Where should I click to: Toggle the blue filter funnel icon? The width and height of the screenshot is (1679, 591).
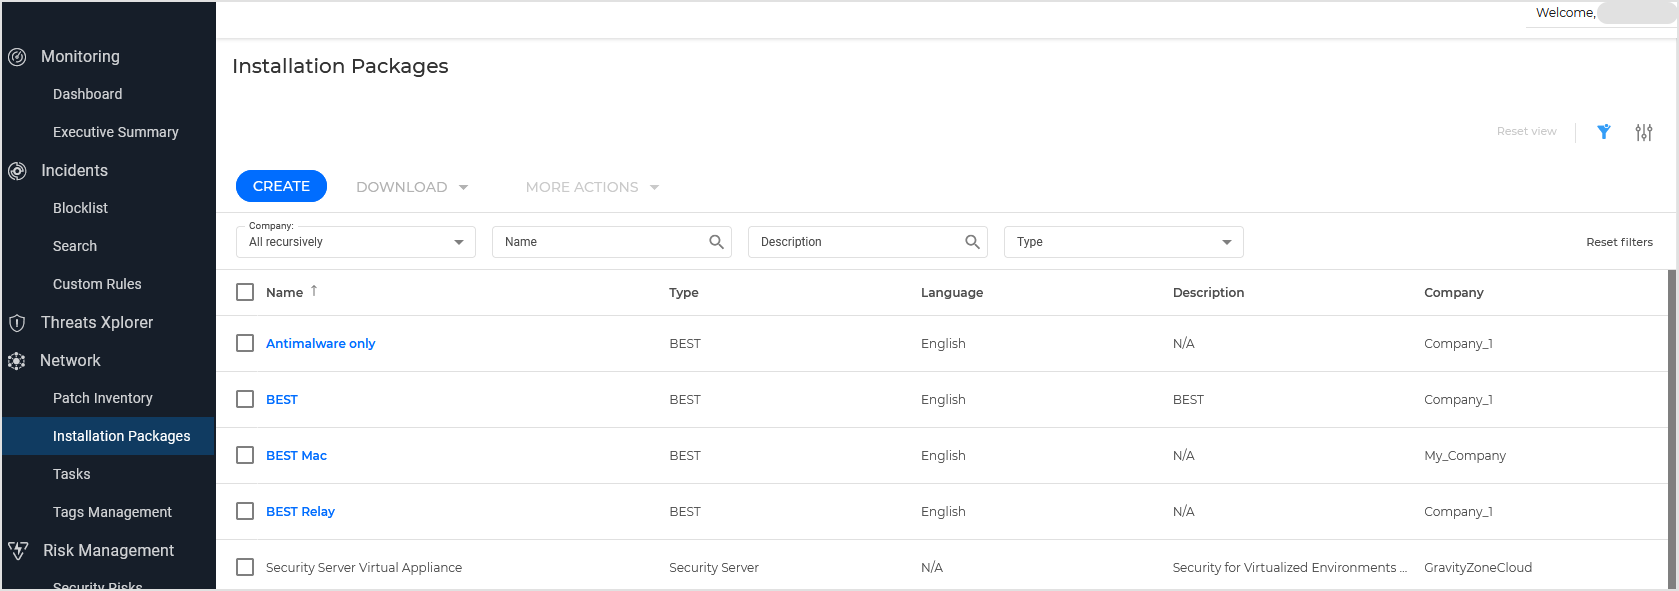1603,132
